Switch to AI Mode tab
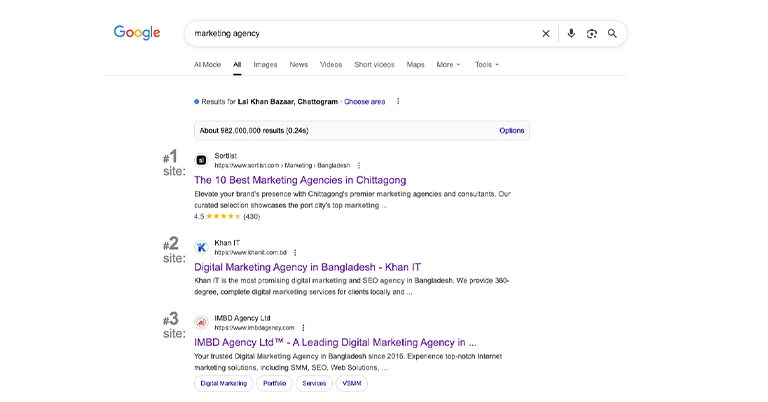This screenshot has height=402, width=768. pyautogui.click(x=207, y=65)
